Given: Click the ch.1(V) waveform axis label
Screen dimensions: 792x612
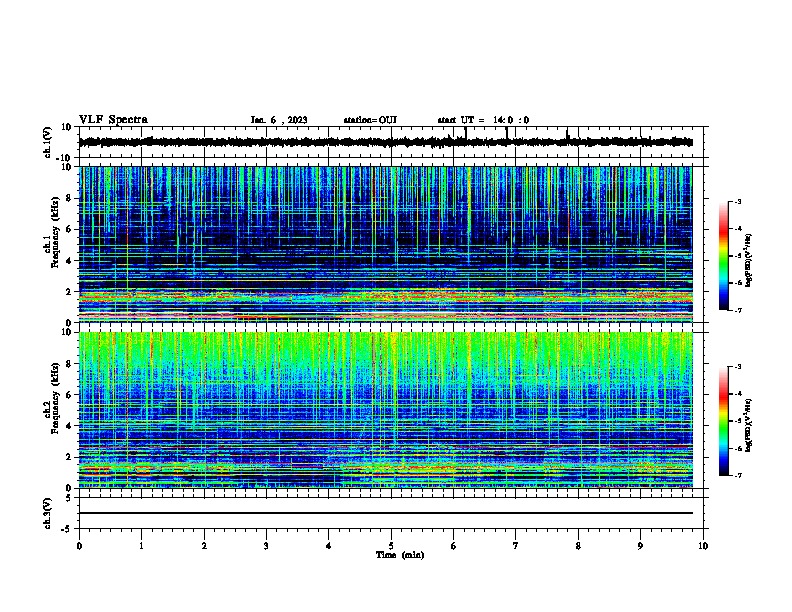Looking at the screenshot, I should (48, 142).
